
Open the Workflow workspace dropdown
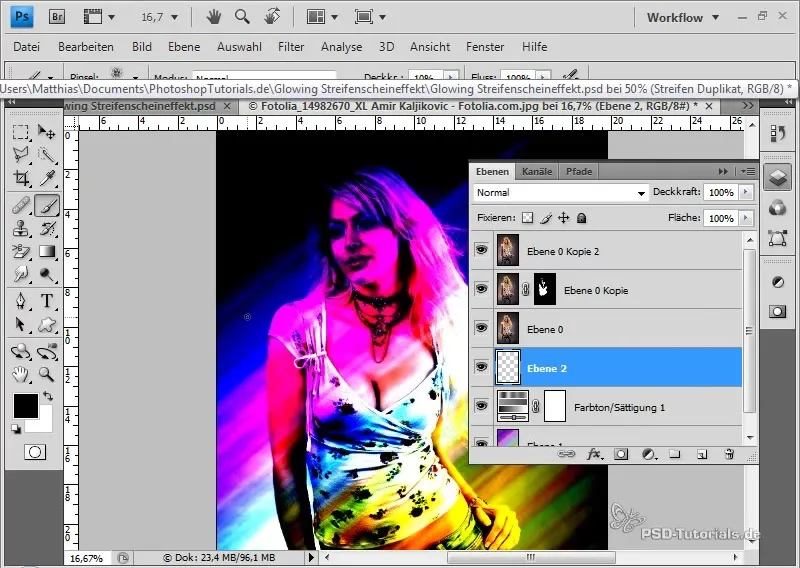pyautogui.click(x=683, y=17)
